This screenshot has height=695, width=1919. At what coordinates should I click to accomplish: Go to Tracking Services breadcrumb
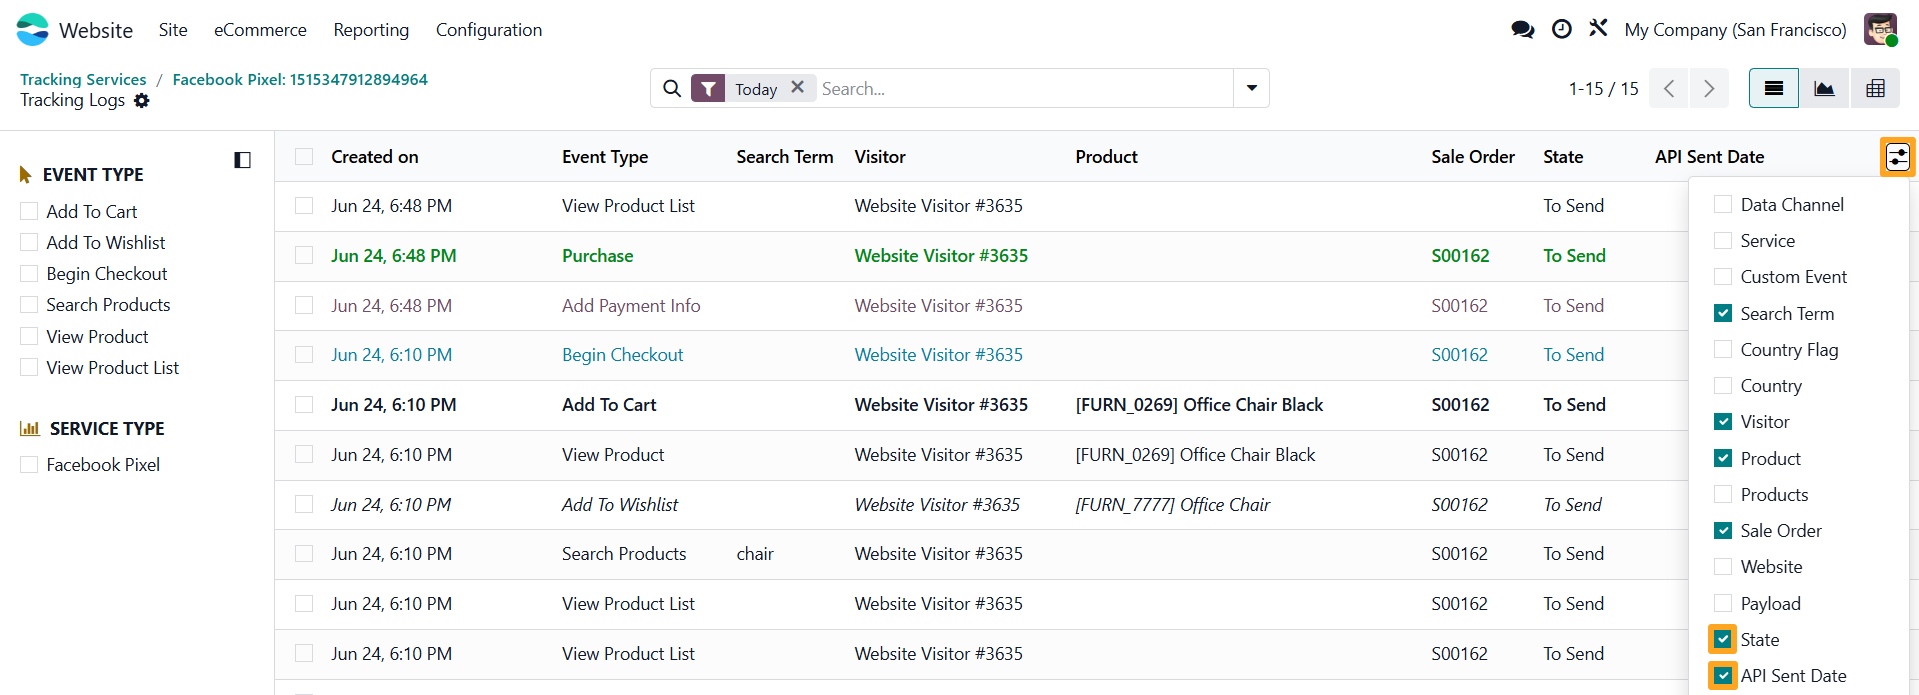pyautogui.click(x=83, y=79)
